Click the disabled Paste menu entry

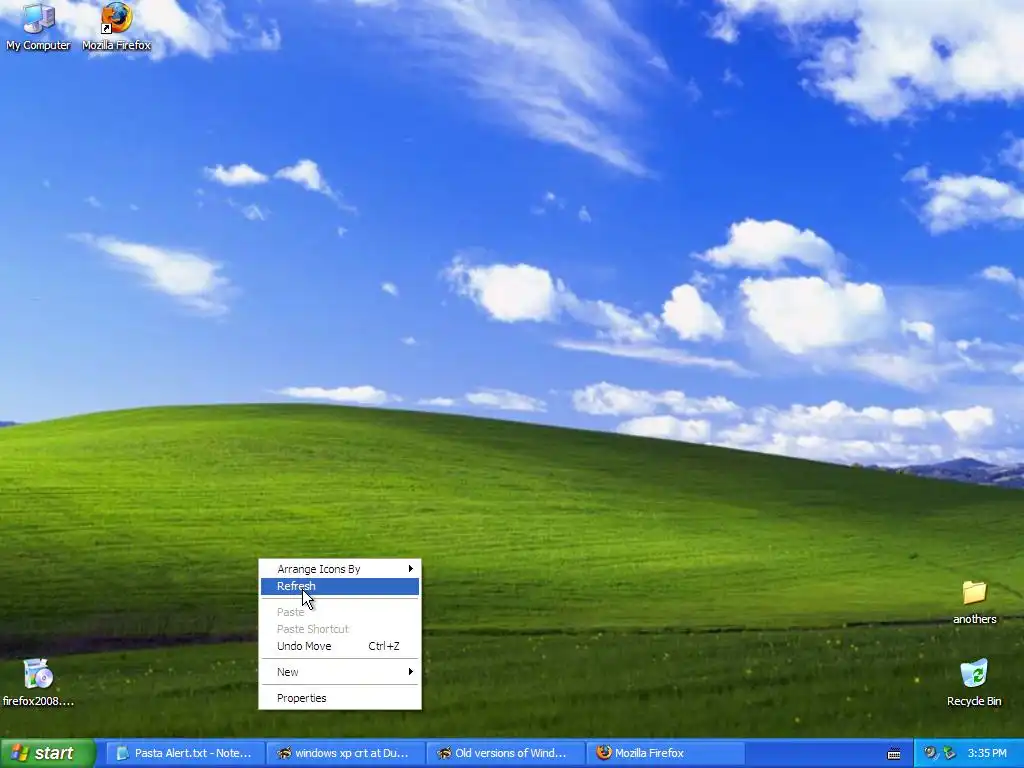[x=340, y=612]
